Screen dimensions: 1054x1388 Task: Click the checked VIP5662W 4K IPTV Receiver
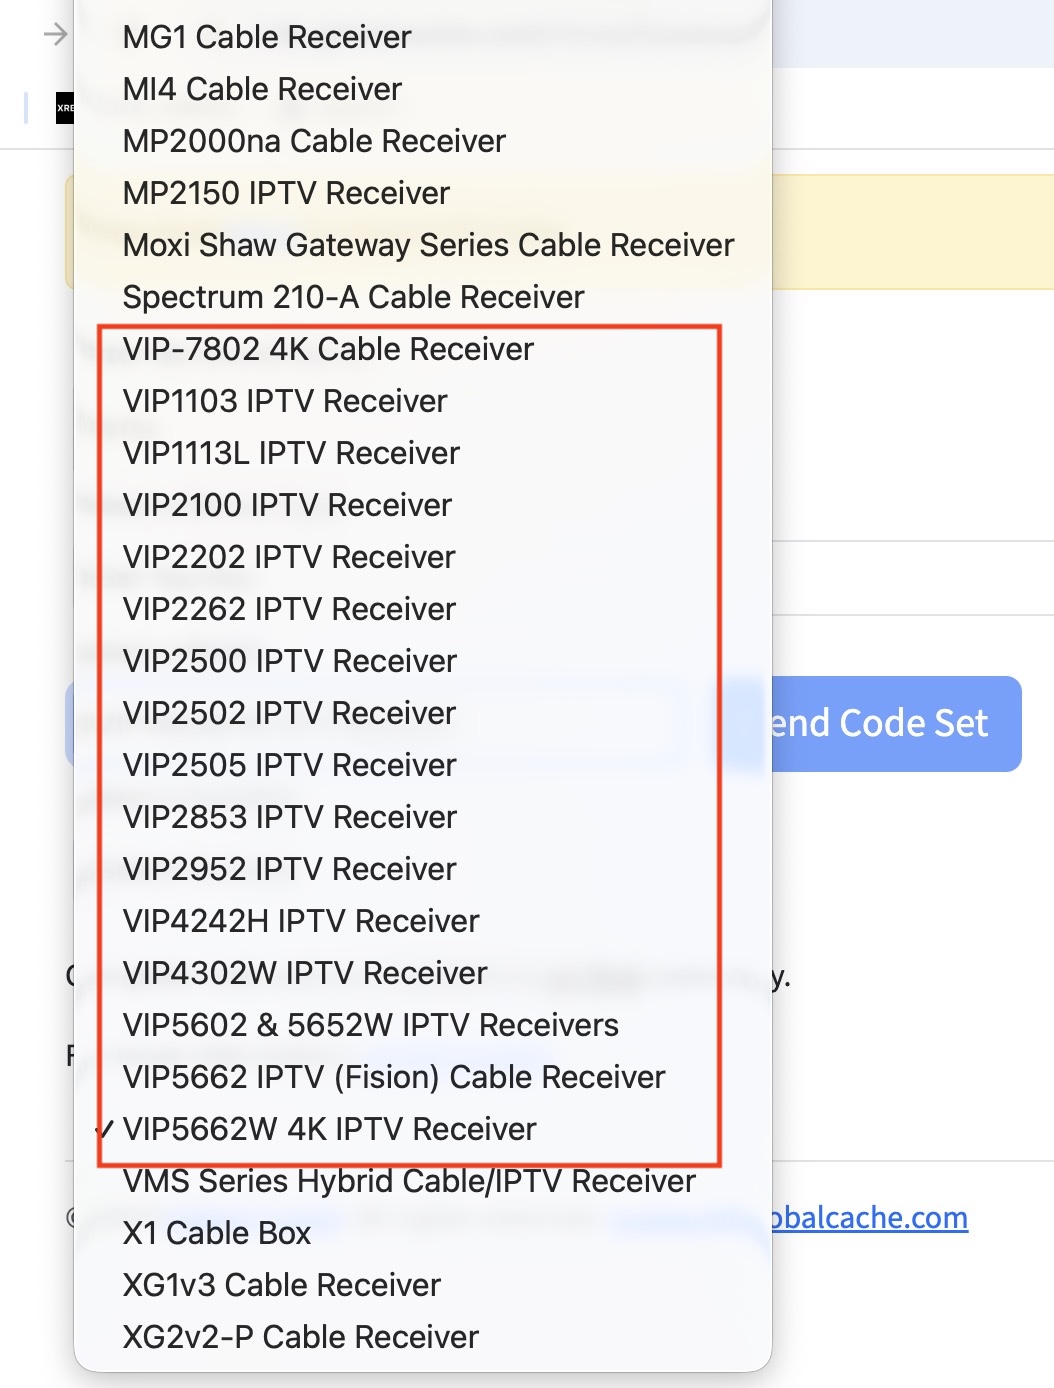pyautogui.click(x=329, y=1129)
